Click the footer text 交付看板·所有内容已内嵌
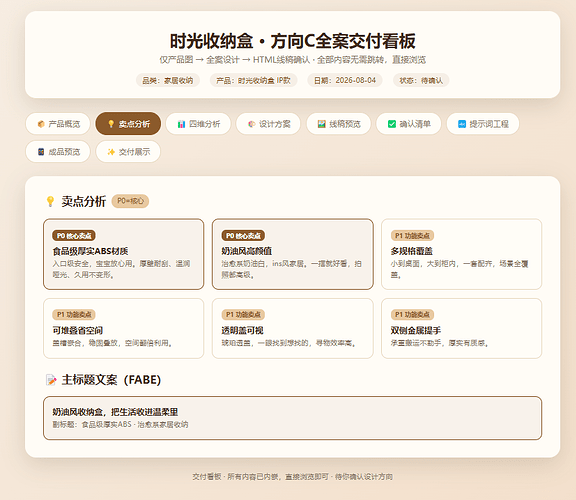This screenshot has height=500, width=576. coord(292,476)
